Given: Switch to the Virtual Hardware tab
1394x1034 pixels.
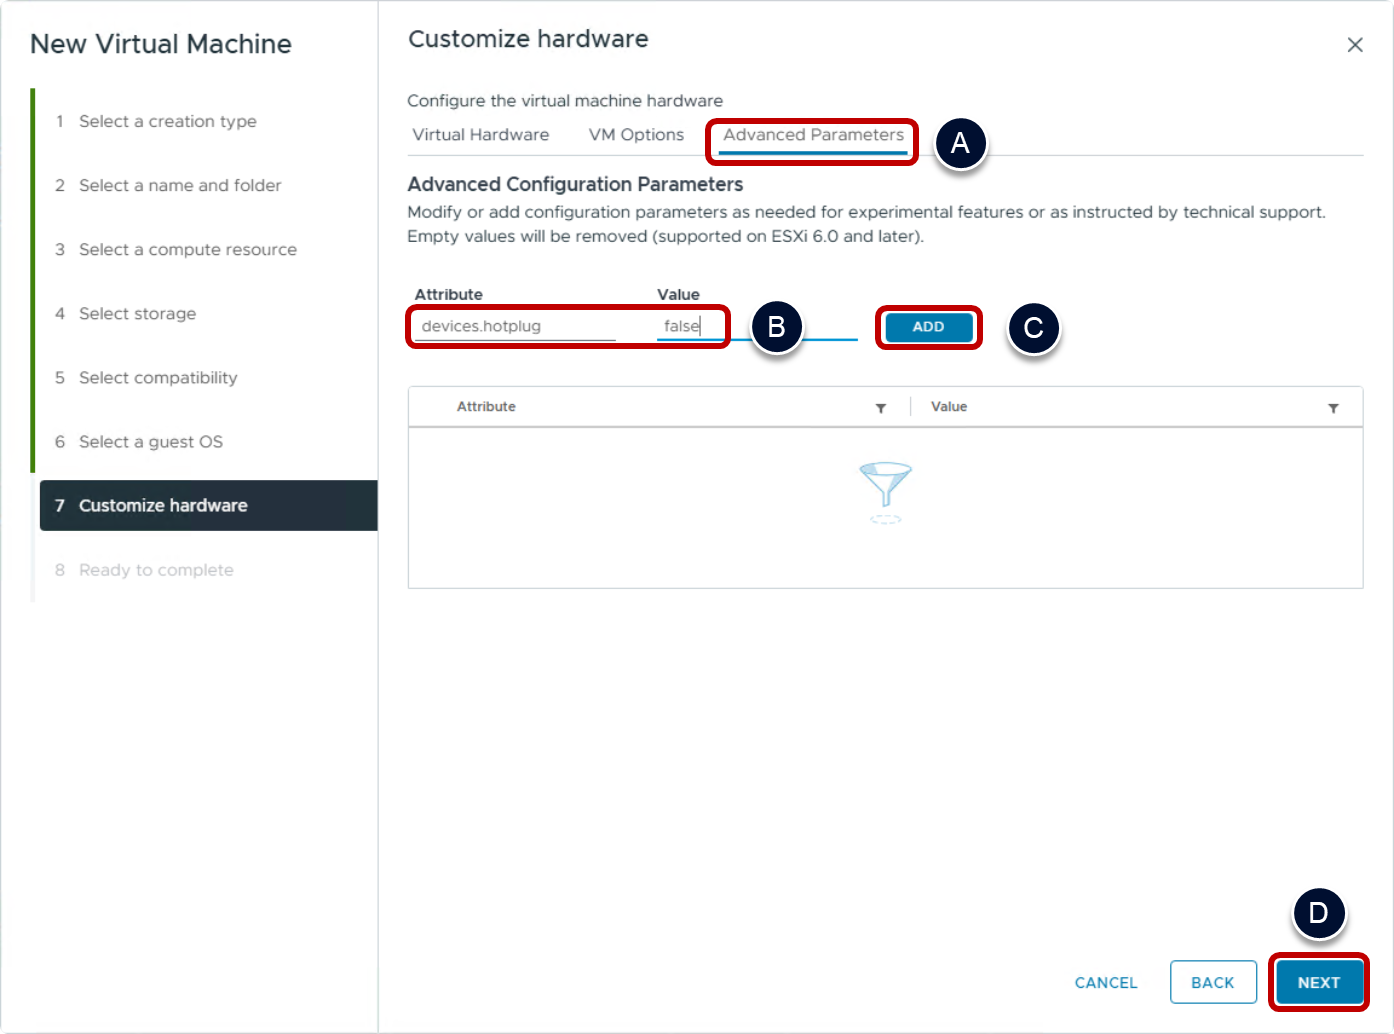Looking at the screenshot, I should (x=481, y=135).
